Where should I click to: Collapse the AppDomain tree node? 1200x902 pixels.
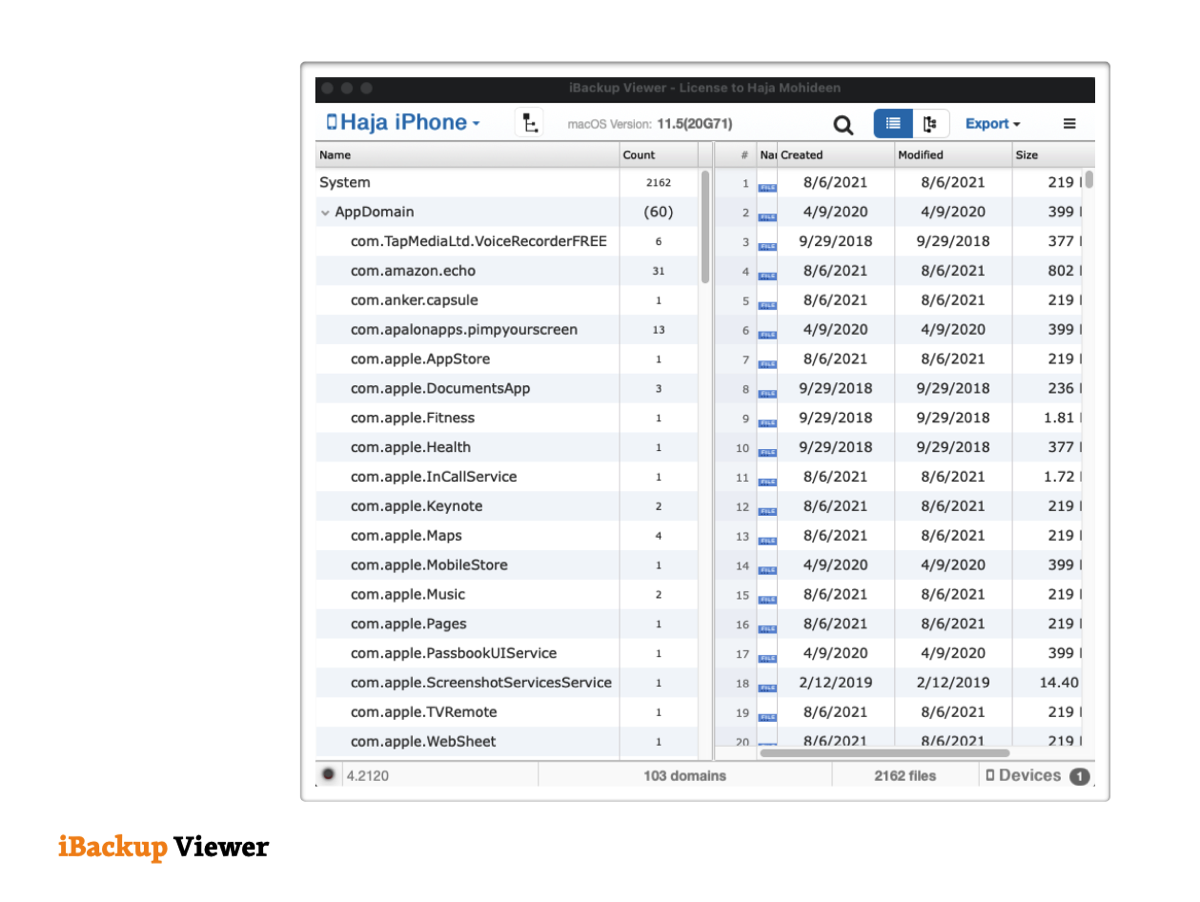click(325, 213)
